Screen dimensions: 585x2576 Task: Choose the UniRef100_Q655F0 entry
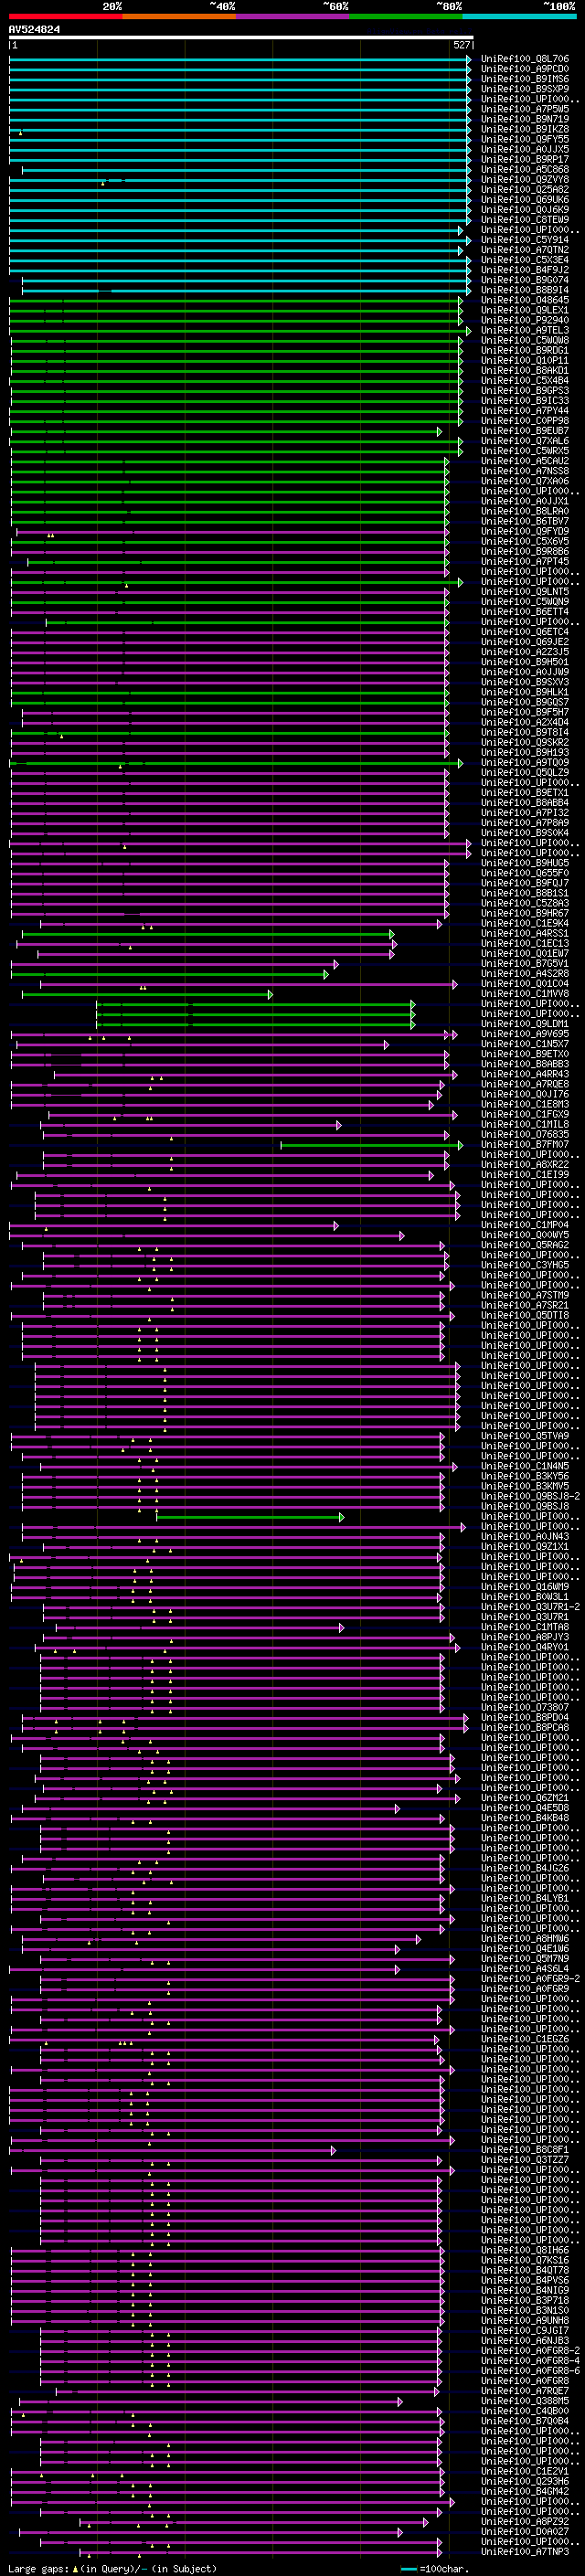click(x=525, y=873)
